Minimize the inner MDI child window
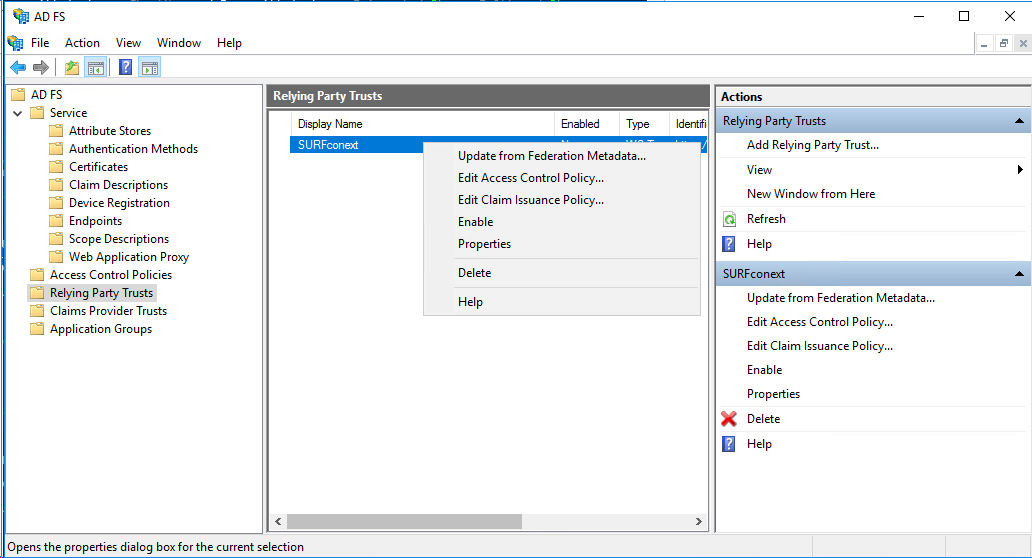 [984, 43]
